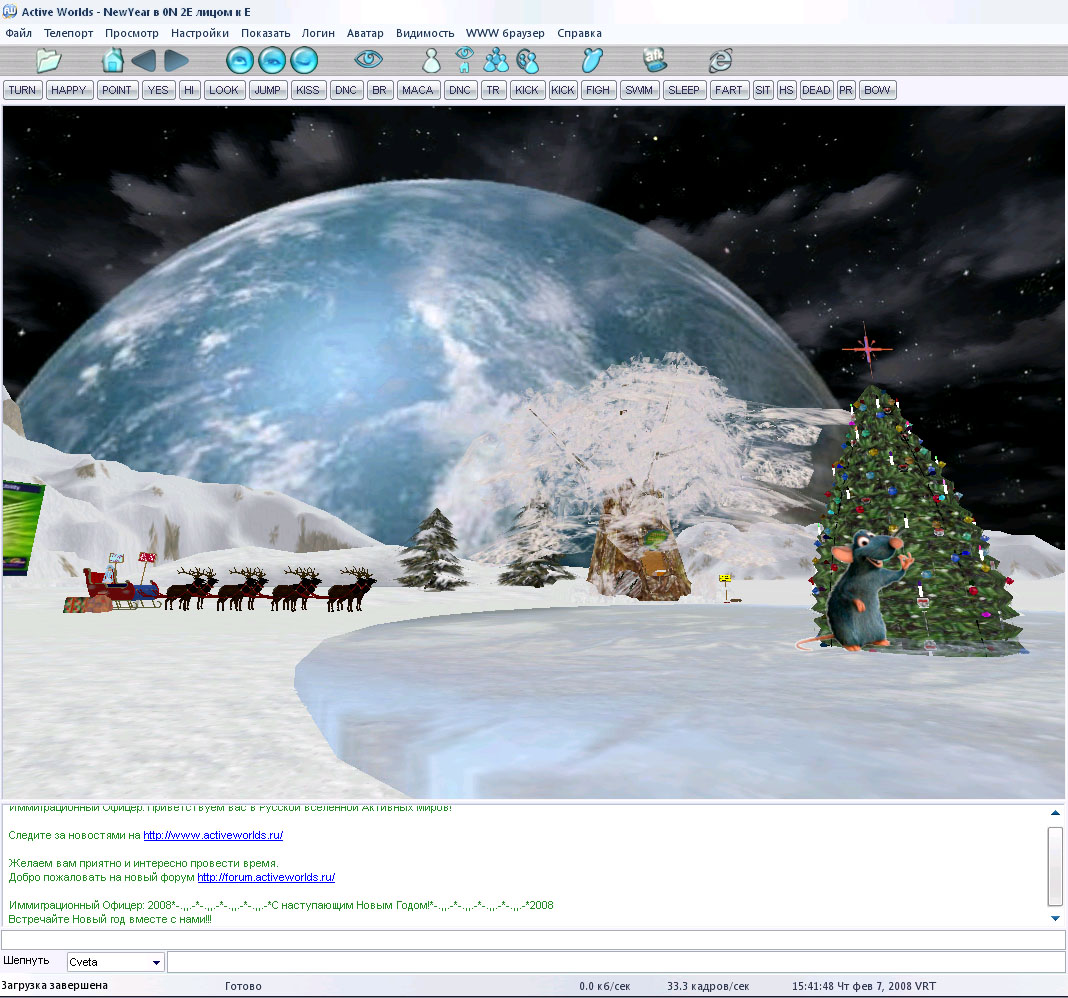This screenshot has width=1068, height=998.
Task: Expand the whisper recipient dropdown showing Cveta
Action: point(156,963)
